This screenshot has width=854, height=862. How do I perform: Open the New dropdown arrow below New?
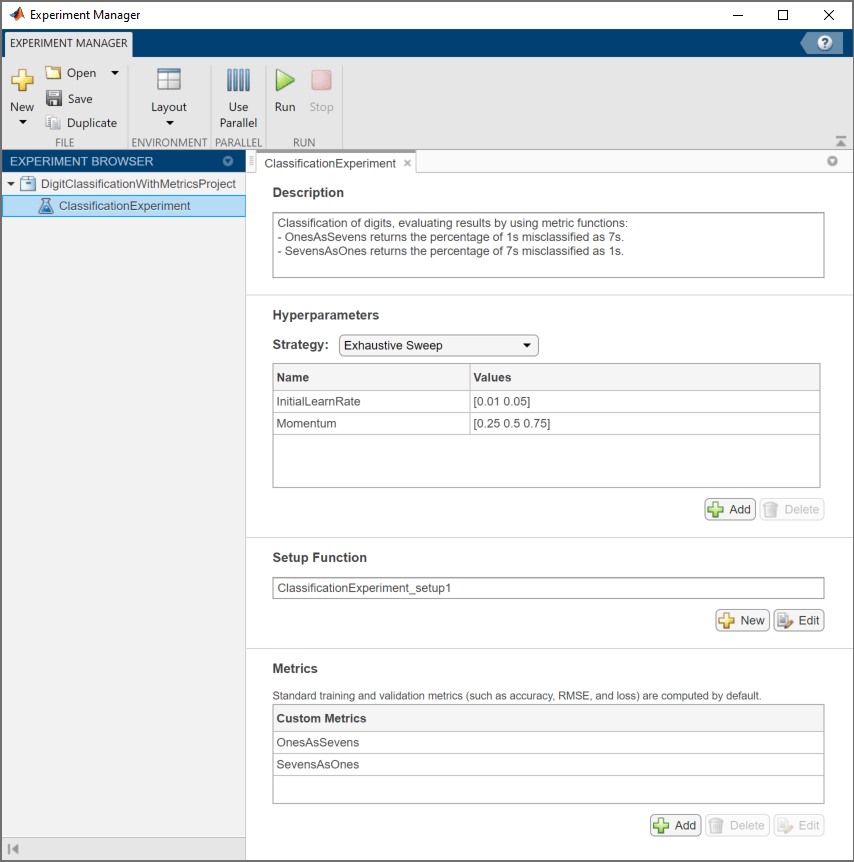pos(23,122)
